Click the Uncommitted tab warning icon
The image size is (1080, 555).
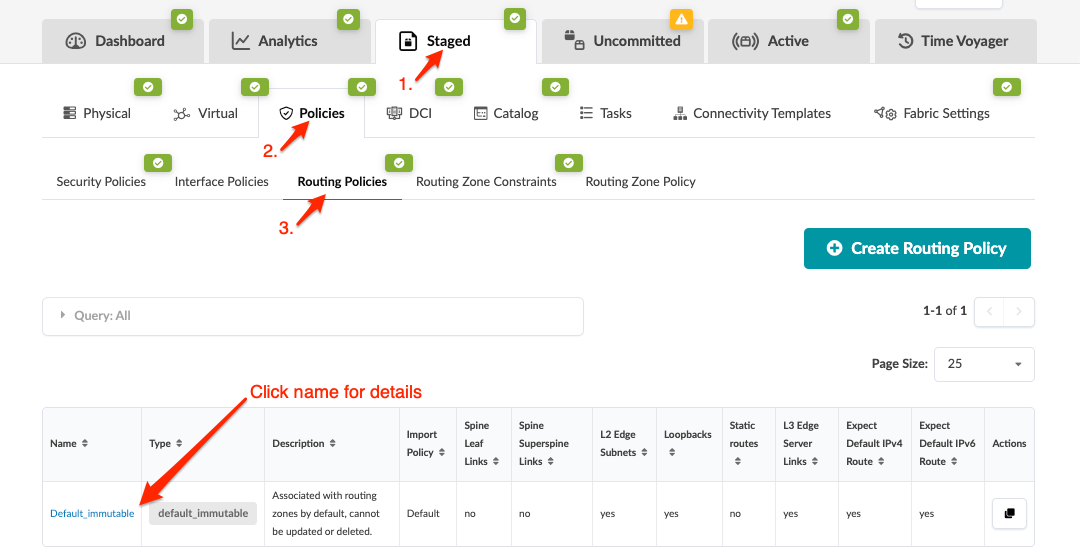click(x=680, y=18)
